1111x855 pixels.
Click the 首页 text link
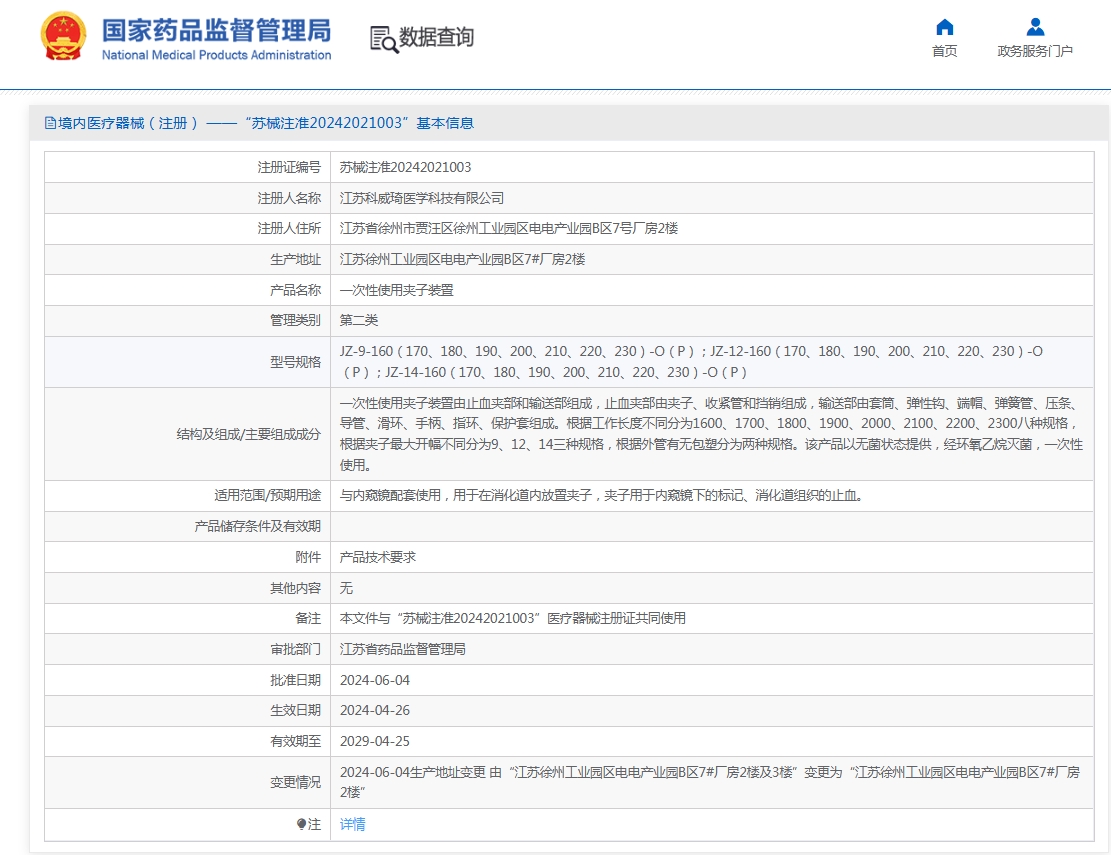coord(944,51)
